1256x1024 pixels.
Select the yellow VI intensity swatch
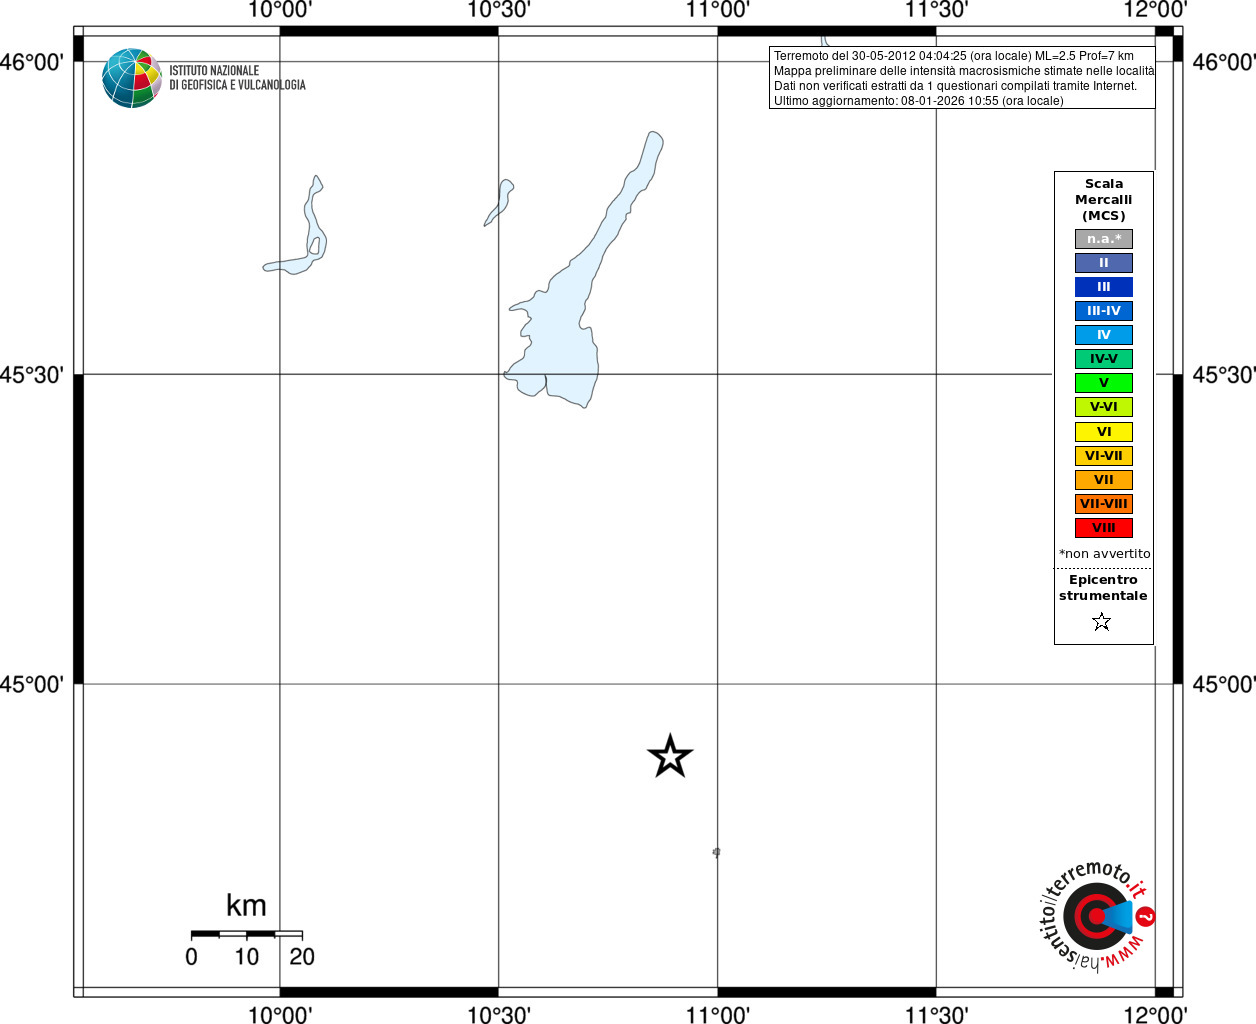coord(1104,432)
